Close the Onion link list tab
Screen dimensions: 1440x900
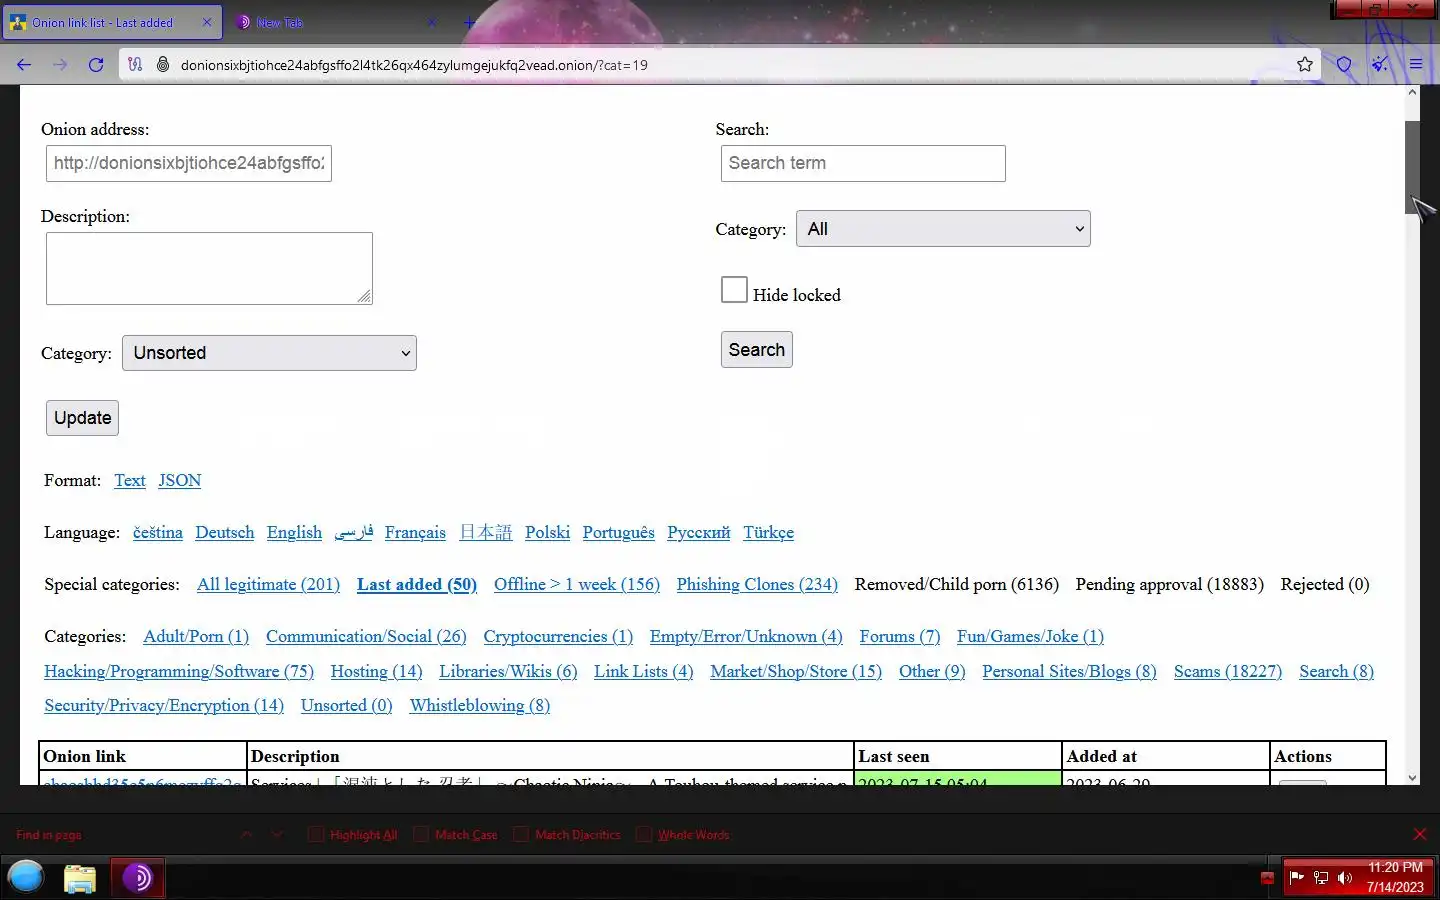(x=207, y=22)
